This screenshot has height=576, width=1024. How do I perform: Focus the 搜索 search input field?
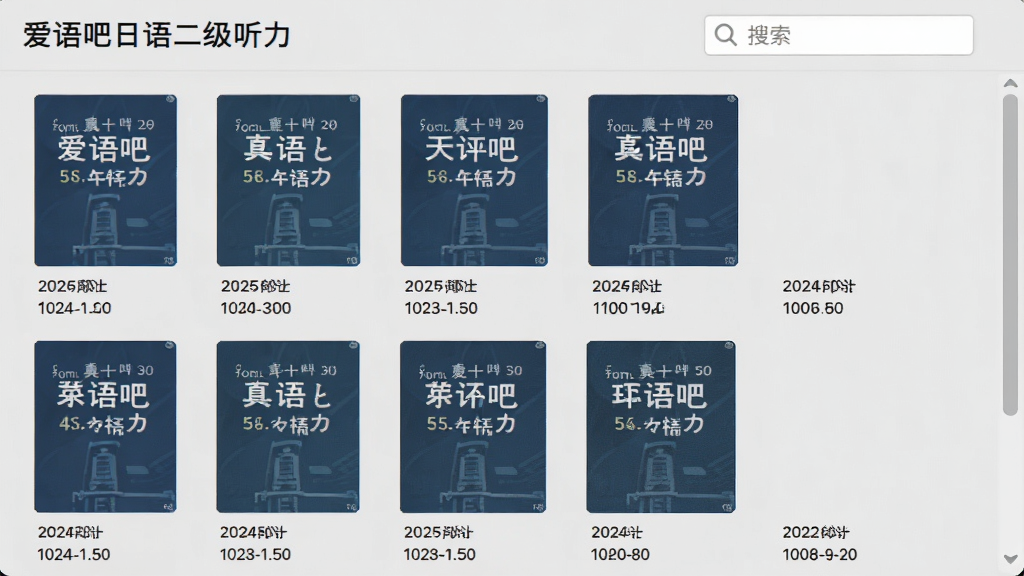[839, 35]
